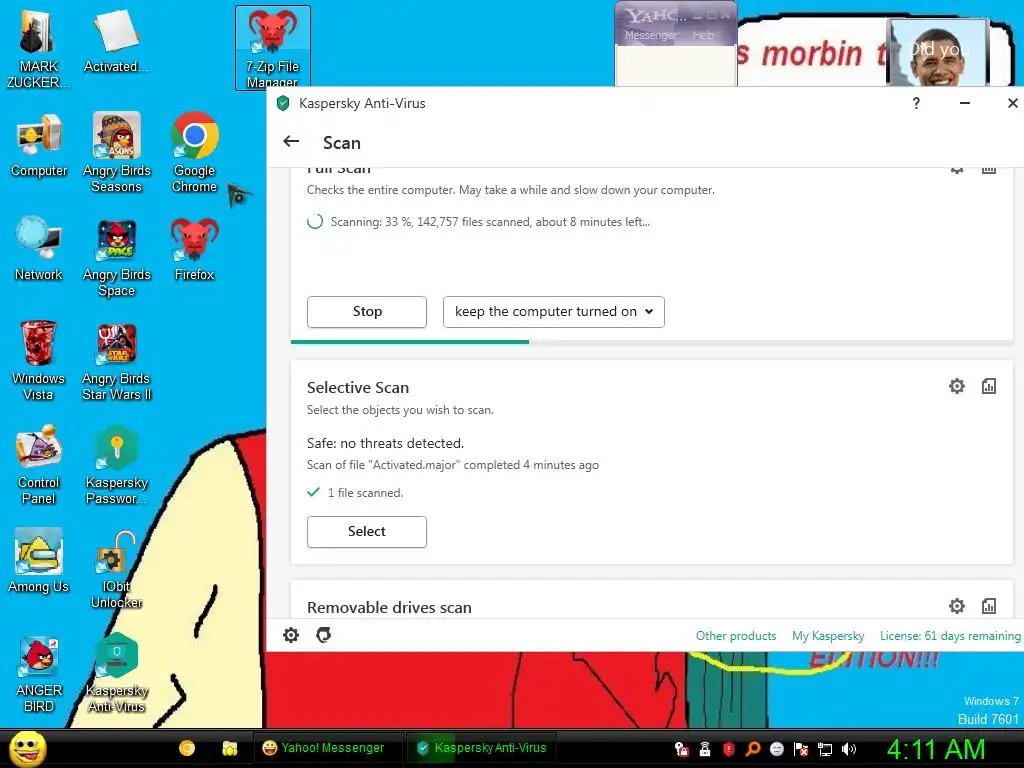
Task: Open Network desktop icon
Action: point(39,249)
